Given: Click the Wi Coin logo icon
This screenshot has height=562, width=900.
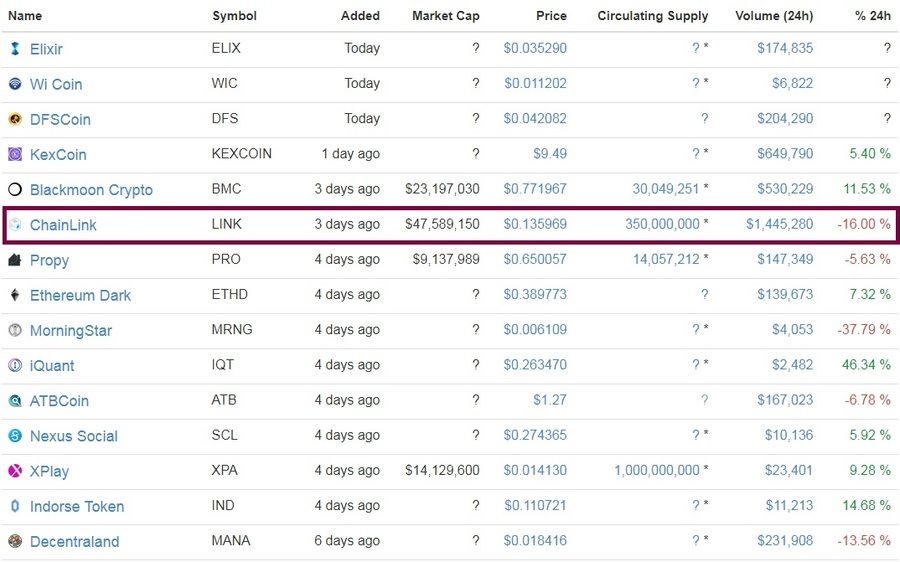Looking at the screenshot, I should coord(15,84).
